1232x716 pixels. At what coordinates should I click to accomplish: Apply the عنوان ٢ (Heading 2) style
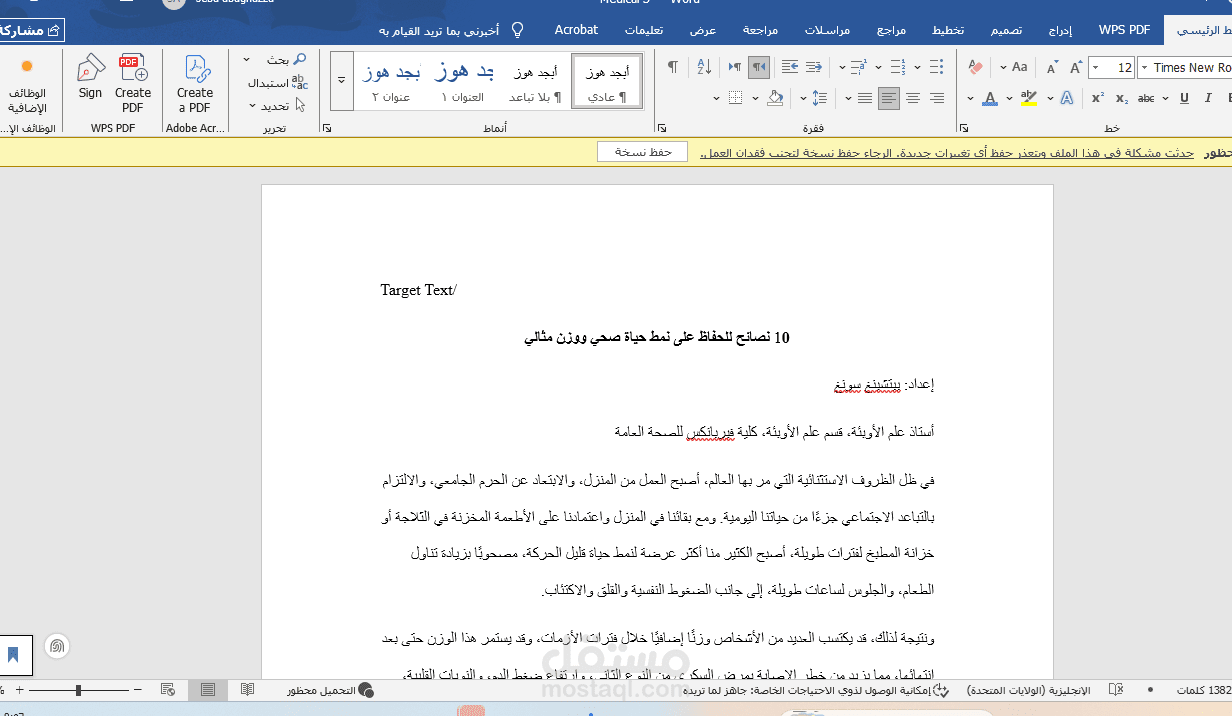[x=391, y=81]
